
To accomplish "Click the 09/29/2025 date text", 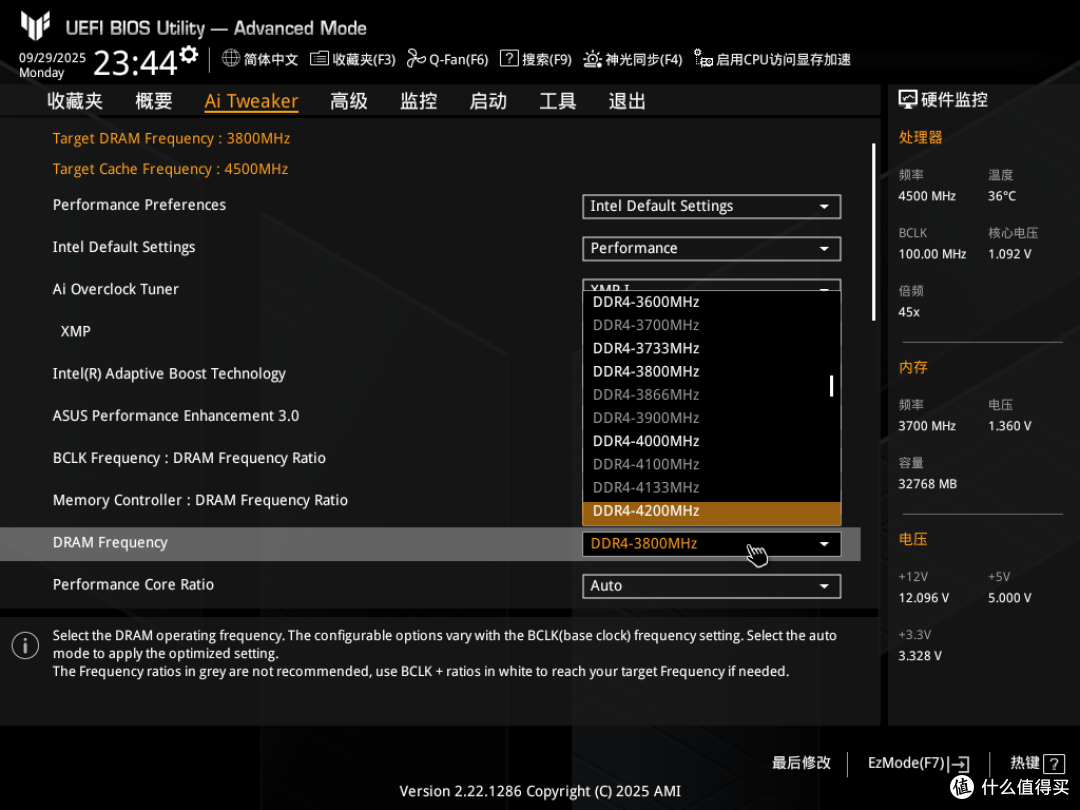I will pos(52,58).
